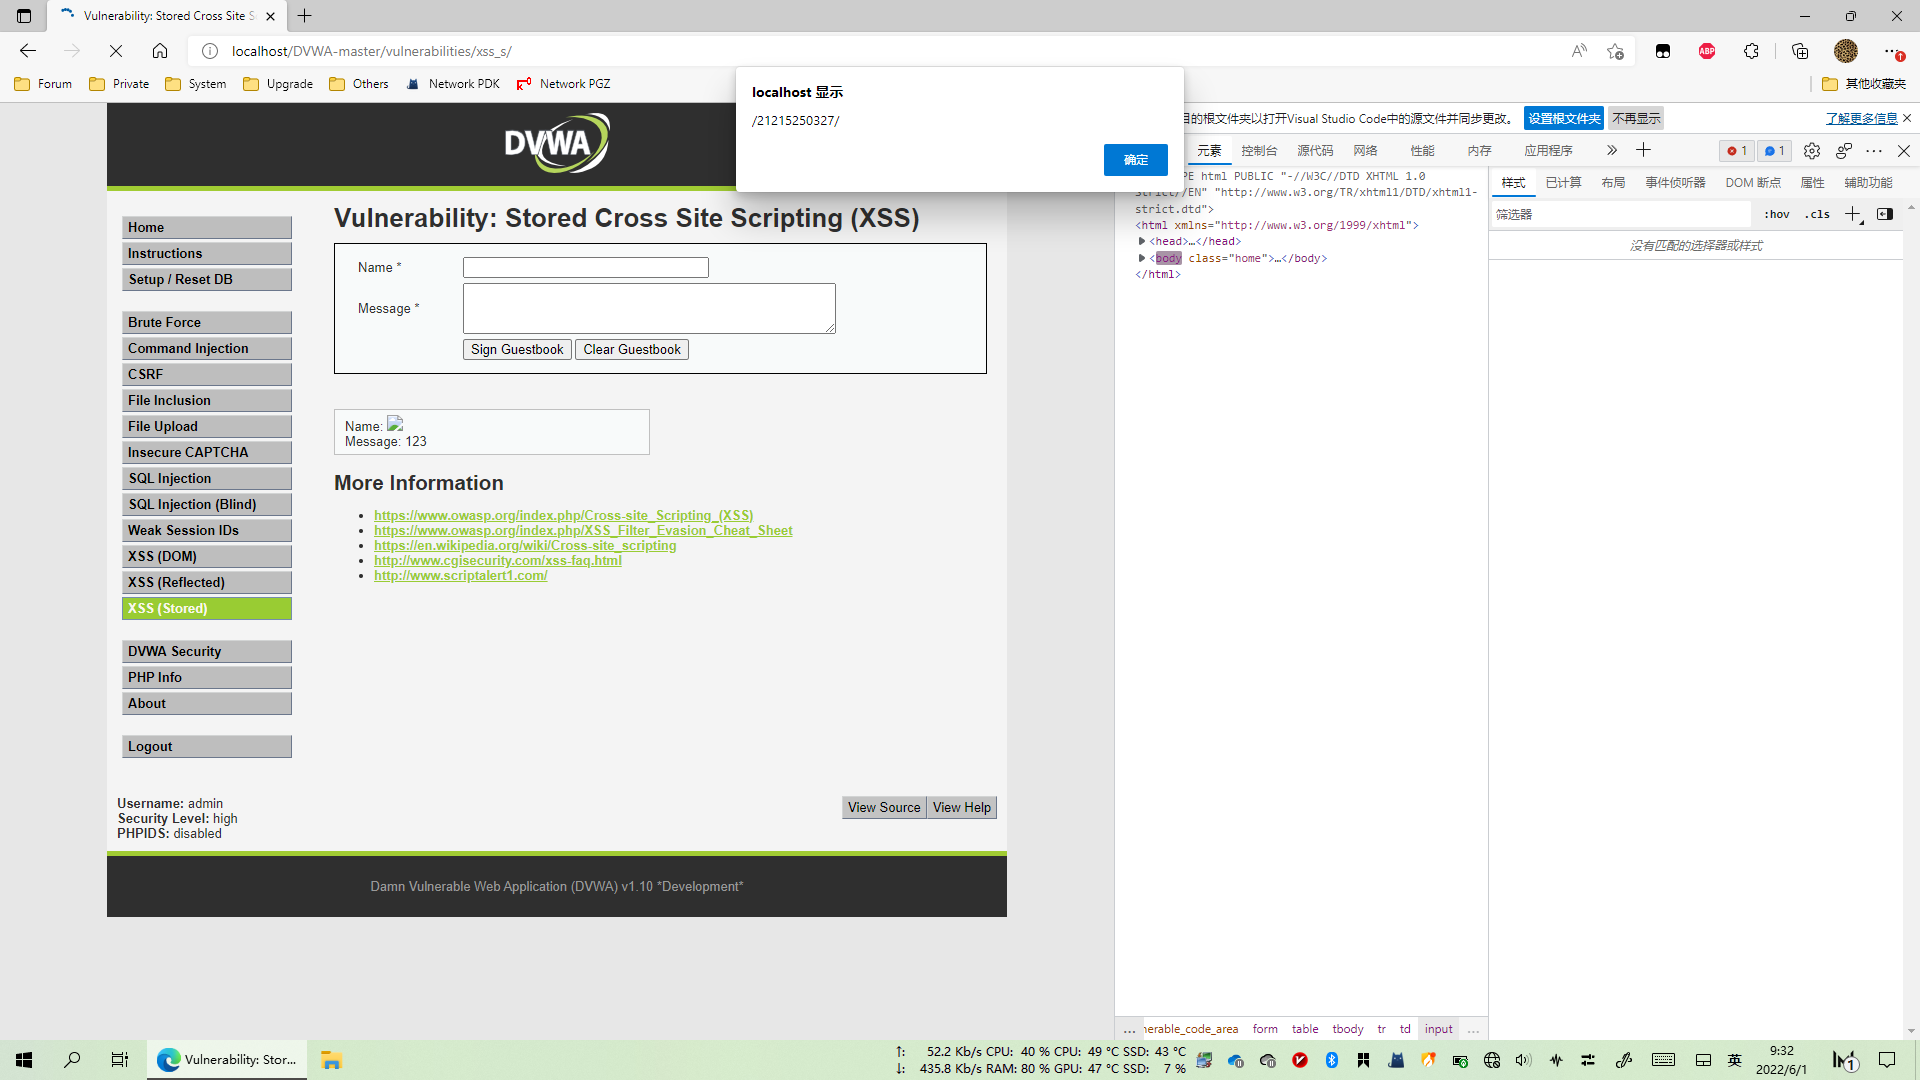
Task: Toggle the :hov element state panel
Action: (1777, 214)
